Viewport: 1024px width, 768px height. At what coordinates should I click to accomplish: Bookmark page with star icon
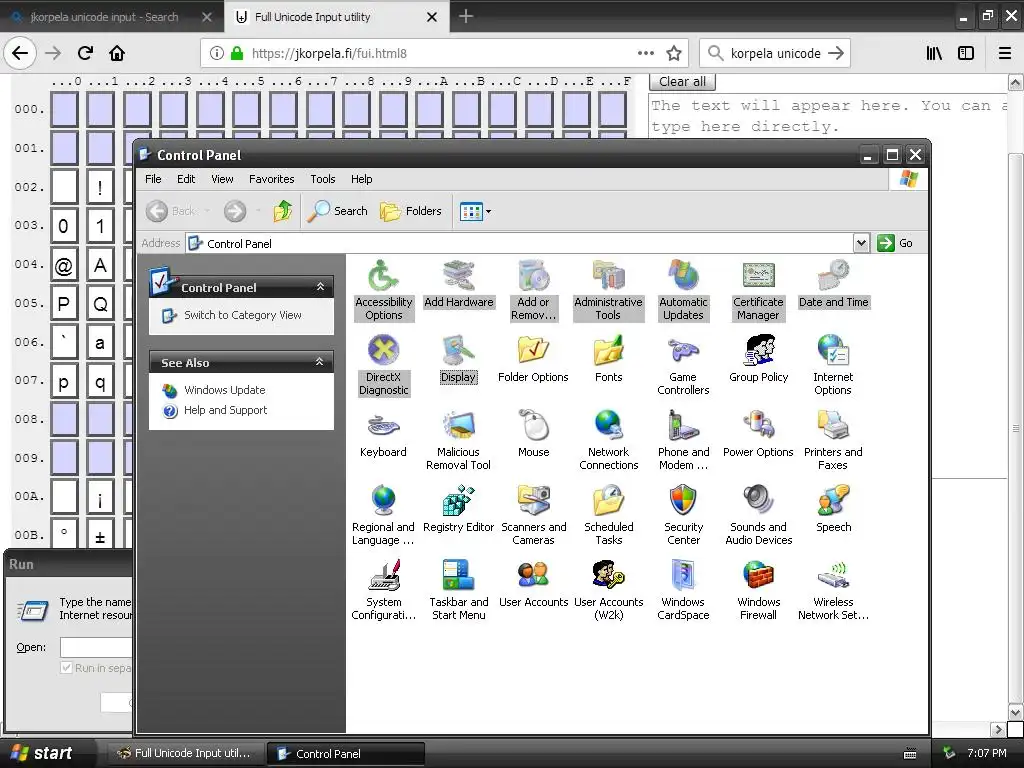click(x=674, y=53)
